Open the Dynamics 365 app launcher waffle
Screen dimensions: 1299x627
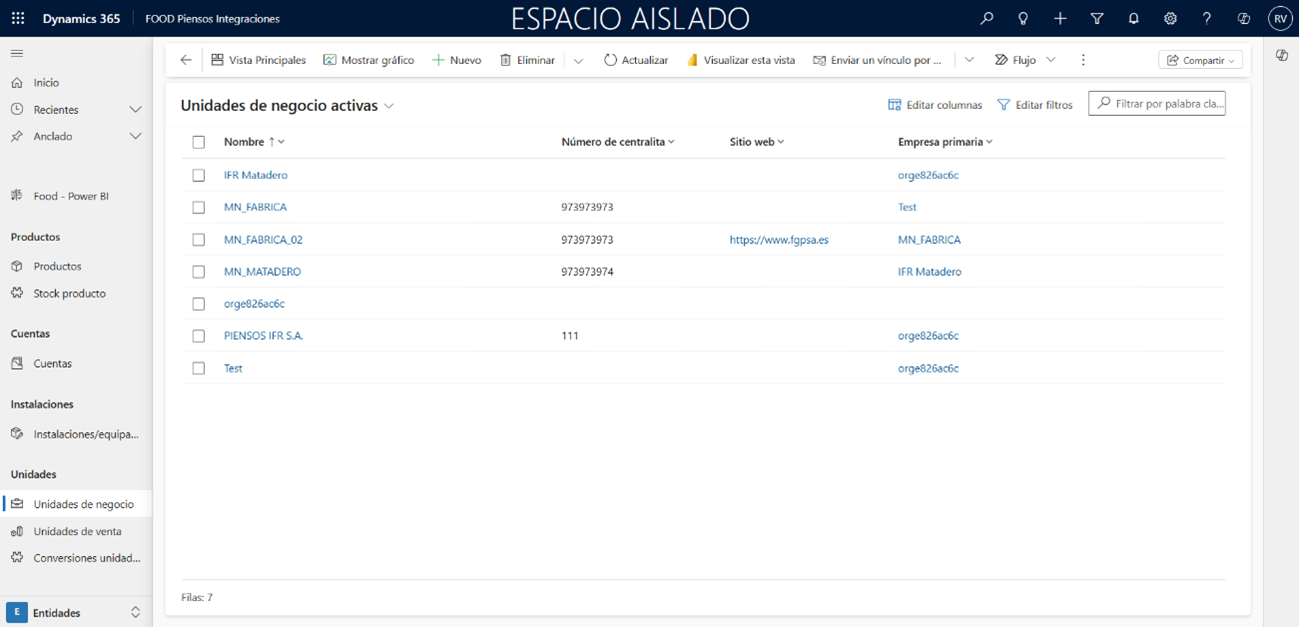click(18, 18)
